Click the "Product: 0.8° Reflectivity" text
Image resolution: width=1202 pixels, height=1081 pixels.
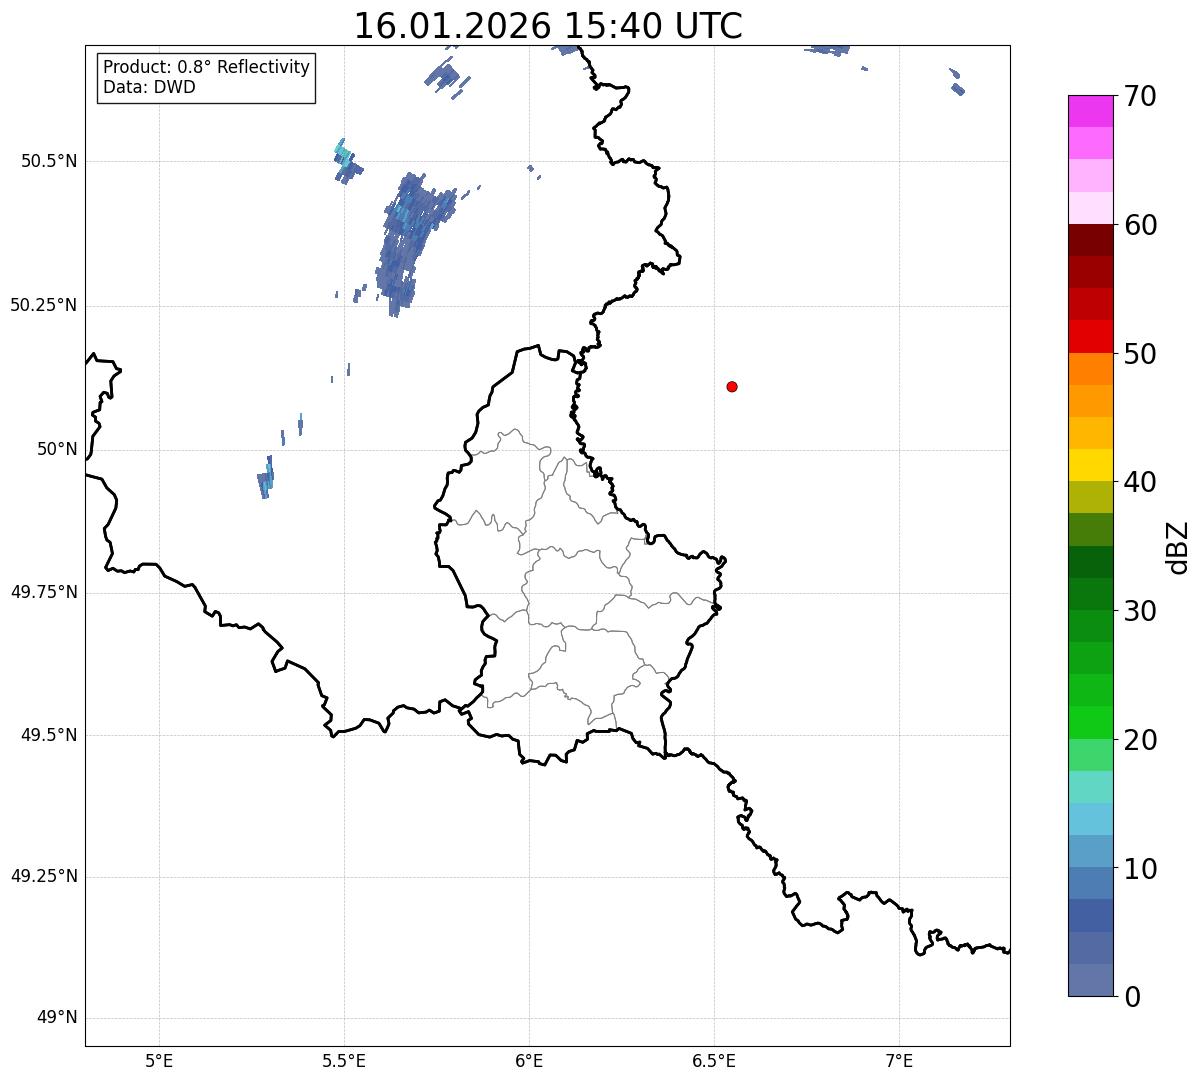pyautogui.click(x=207, y=67)
